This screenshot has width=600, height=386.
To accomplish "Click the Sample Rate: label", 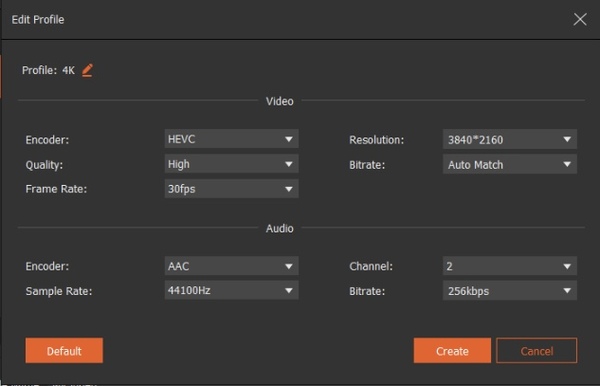I will (x=59, y=291).
